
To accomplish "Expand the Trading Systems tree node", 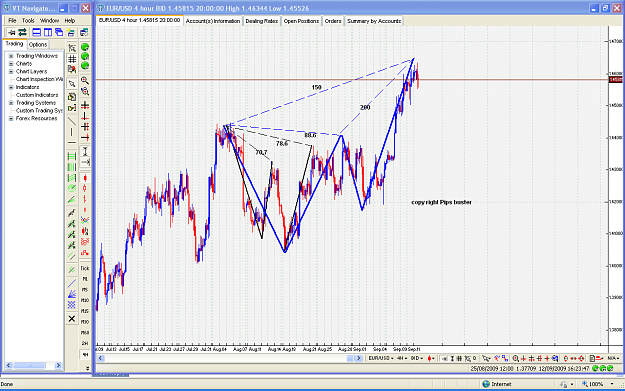I will (11, 103).
